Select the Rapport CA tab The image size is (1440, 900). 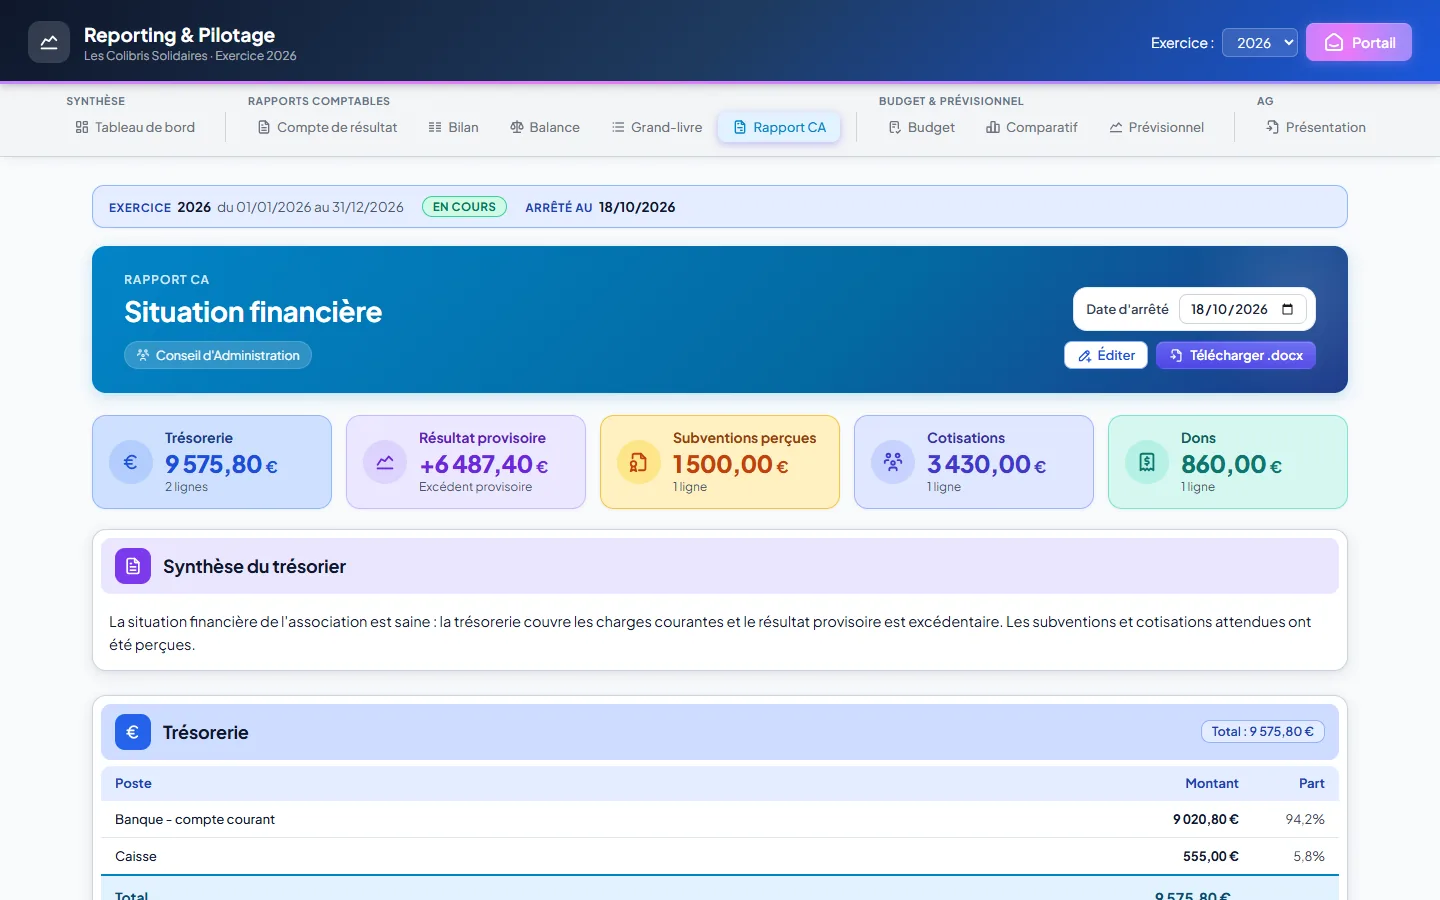point(780,127)
